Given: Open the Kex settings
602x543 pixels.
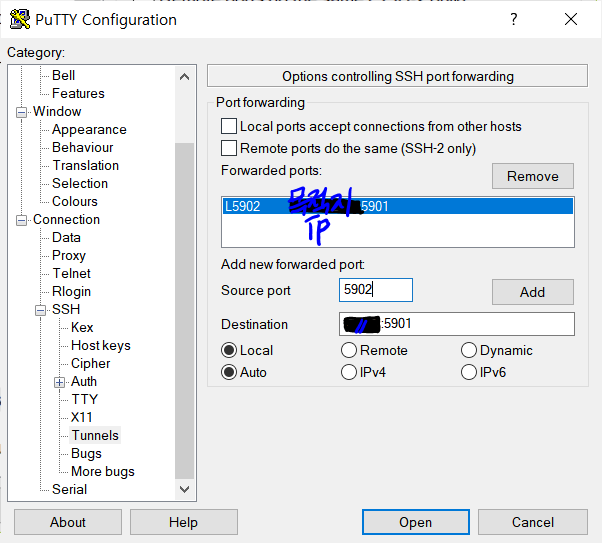Looking at the screenshot, I should pyautogui.click(x=82, y=327).
